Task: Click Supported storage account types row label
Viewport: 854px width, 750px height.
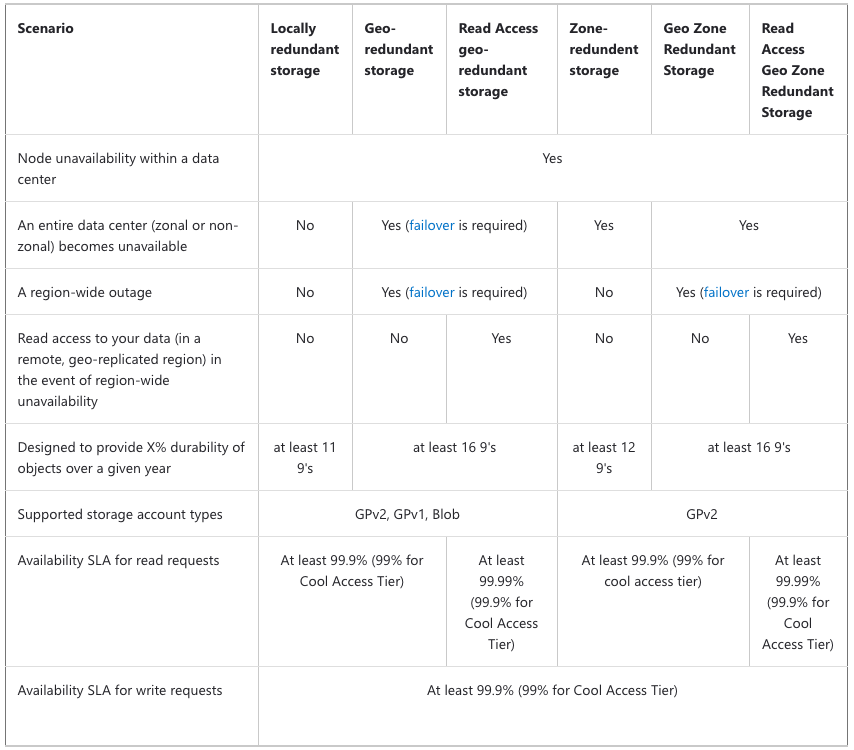Action: [120, 515]
